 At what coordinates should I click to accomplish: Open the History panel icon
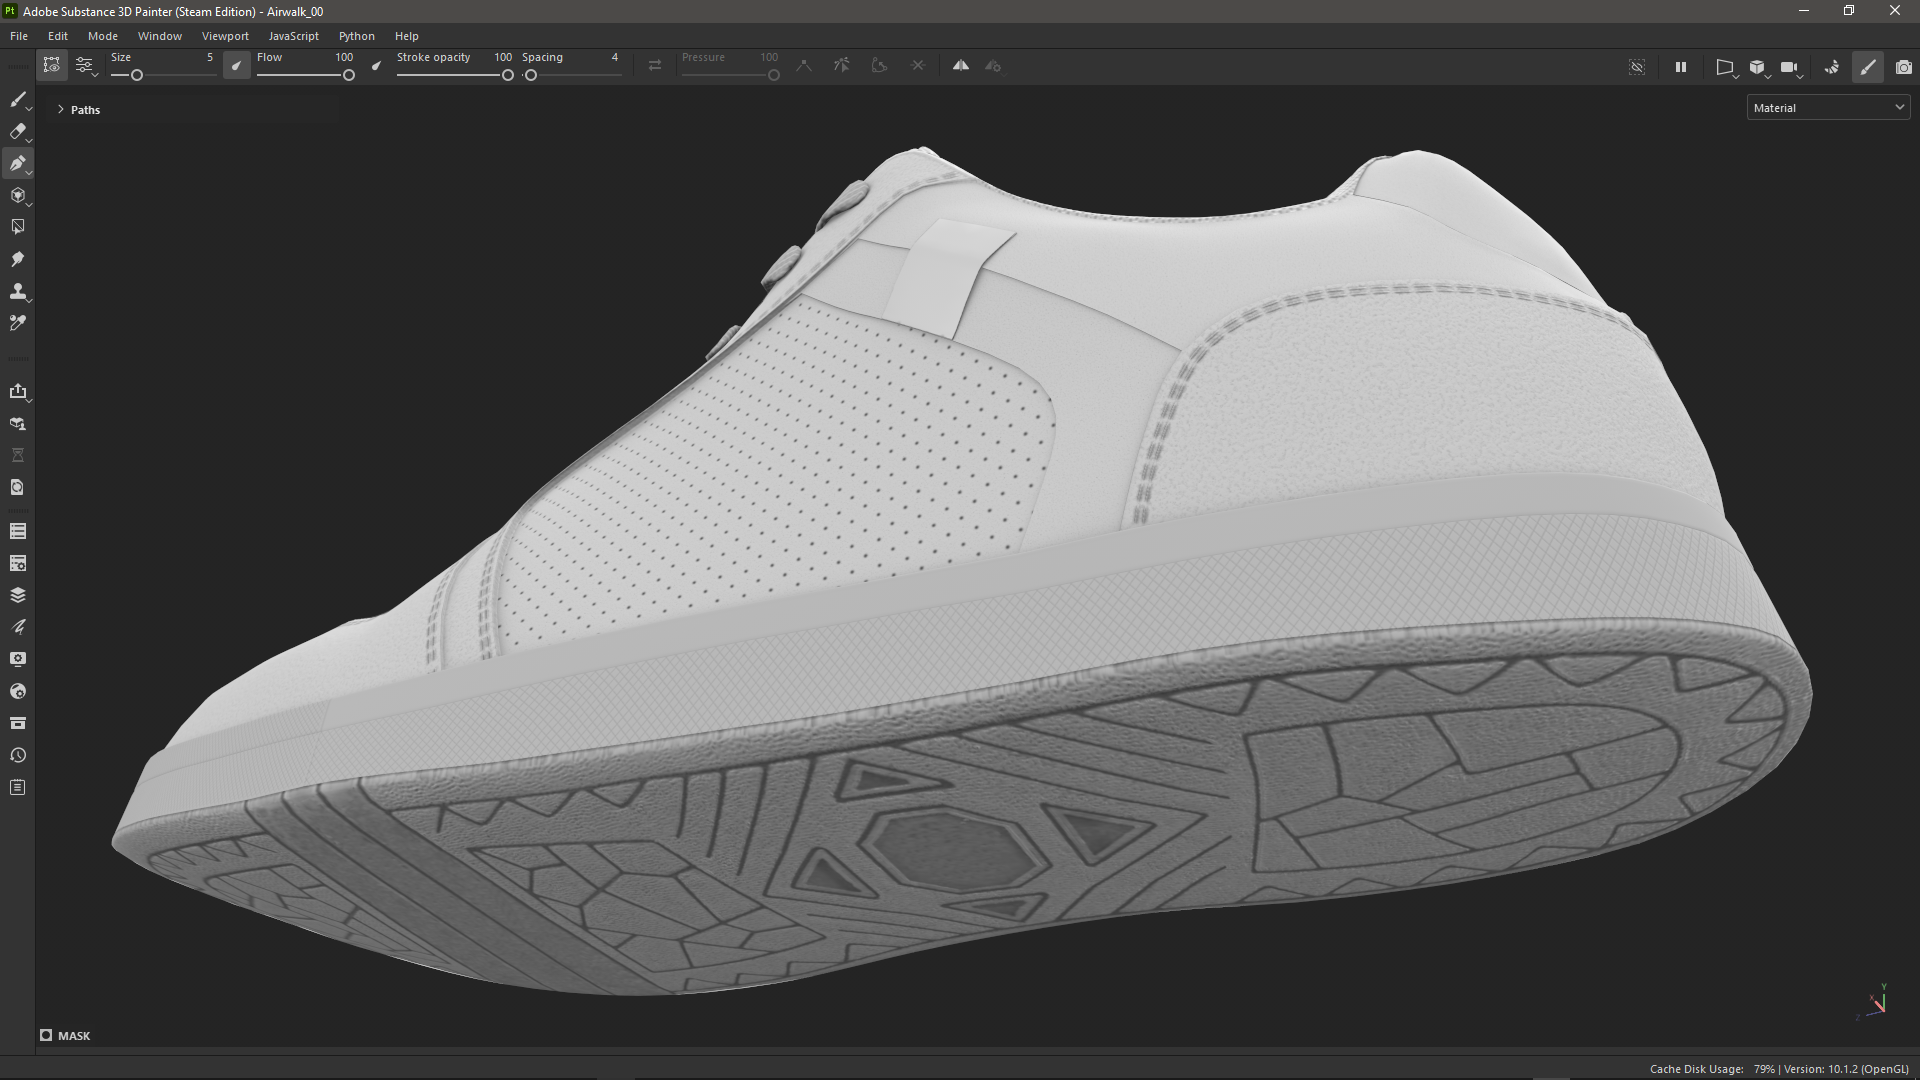click(18, 755)
